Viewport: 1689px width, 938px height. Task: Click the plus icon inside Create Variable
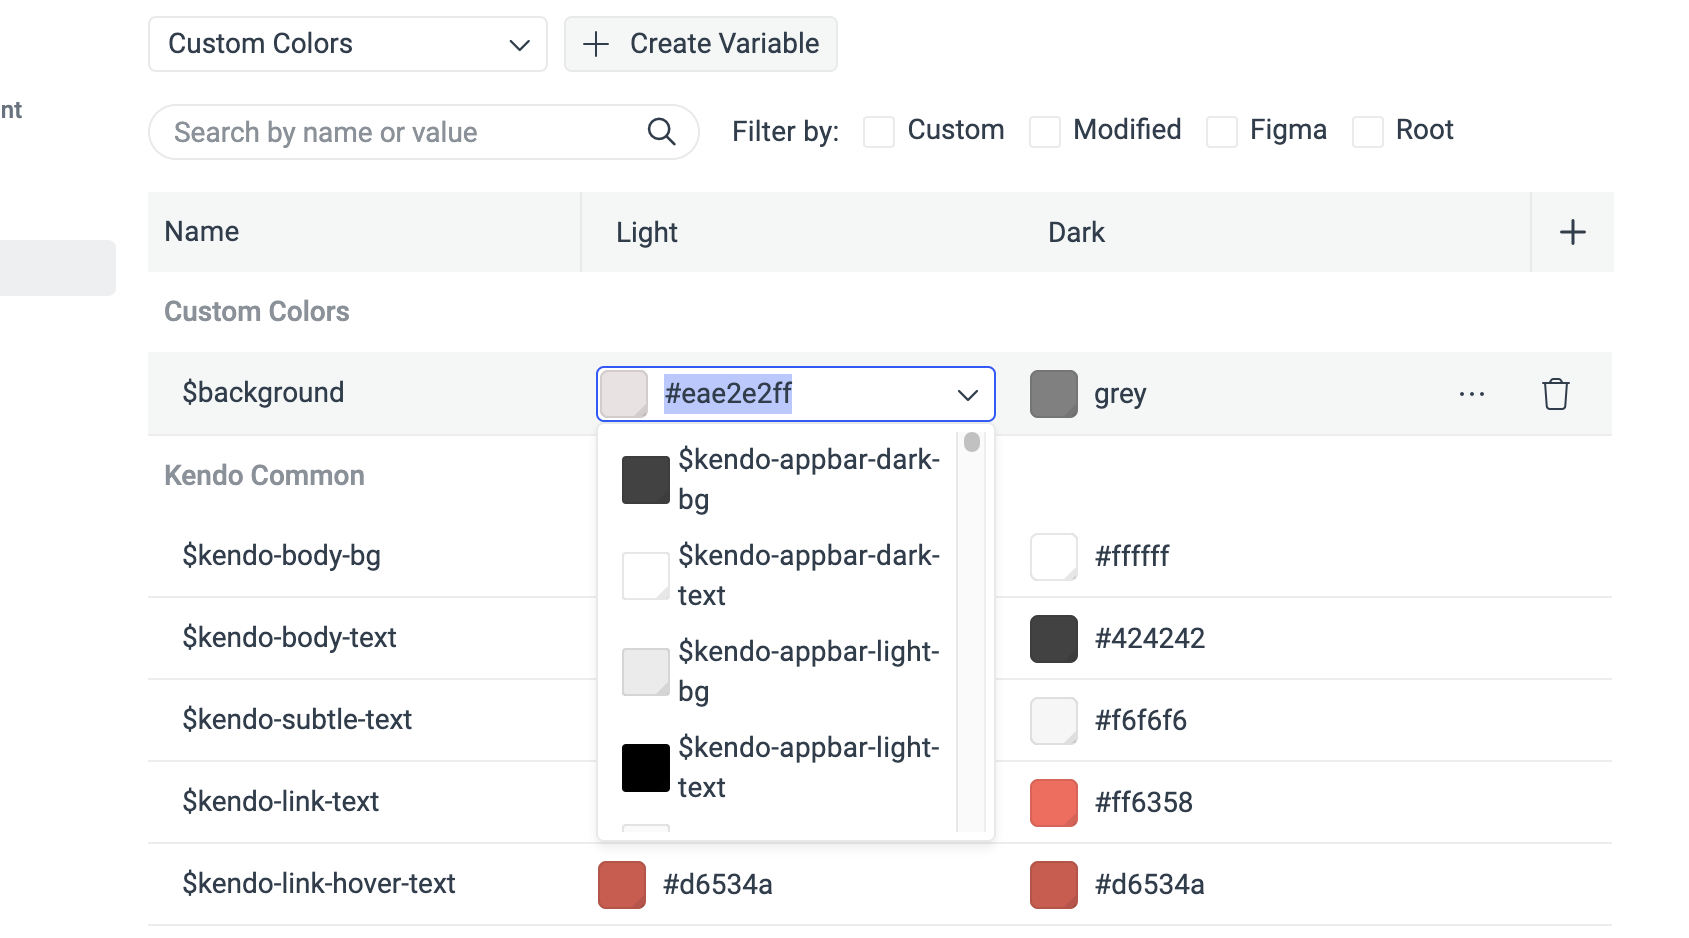tap(596, 43)
